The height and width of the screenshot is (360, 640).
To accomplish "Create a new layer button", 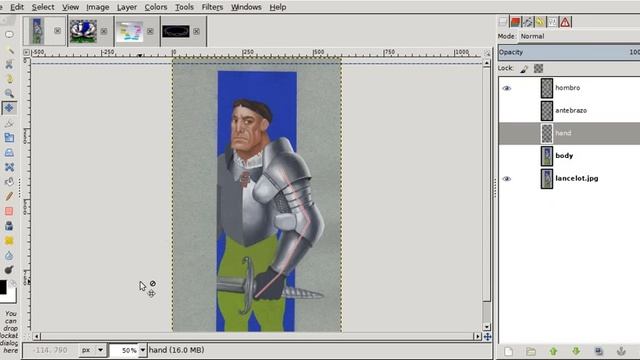I will coord(508,351).
